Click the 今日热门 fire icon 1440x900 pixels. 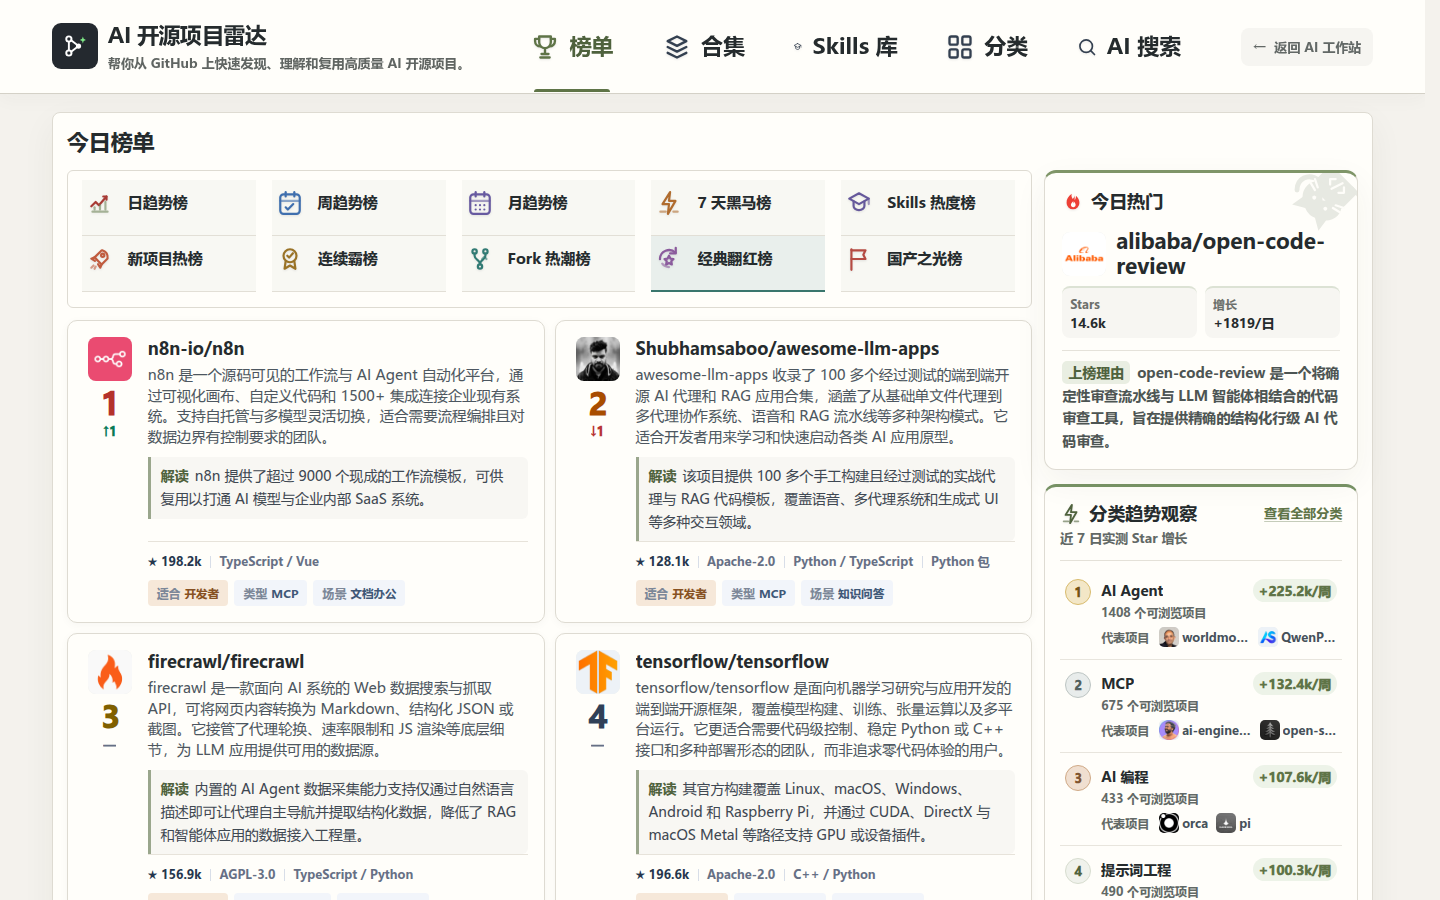[1073, 202]
